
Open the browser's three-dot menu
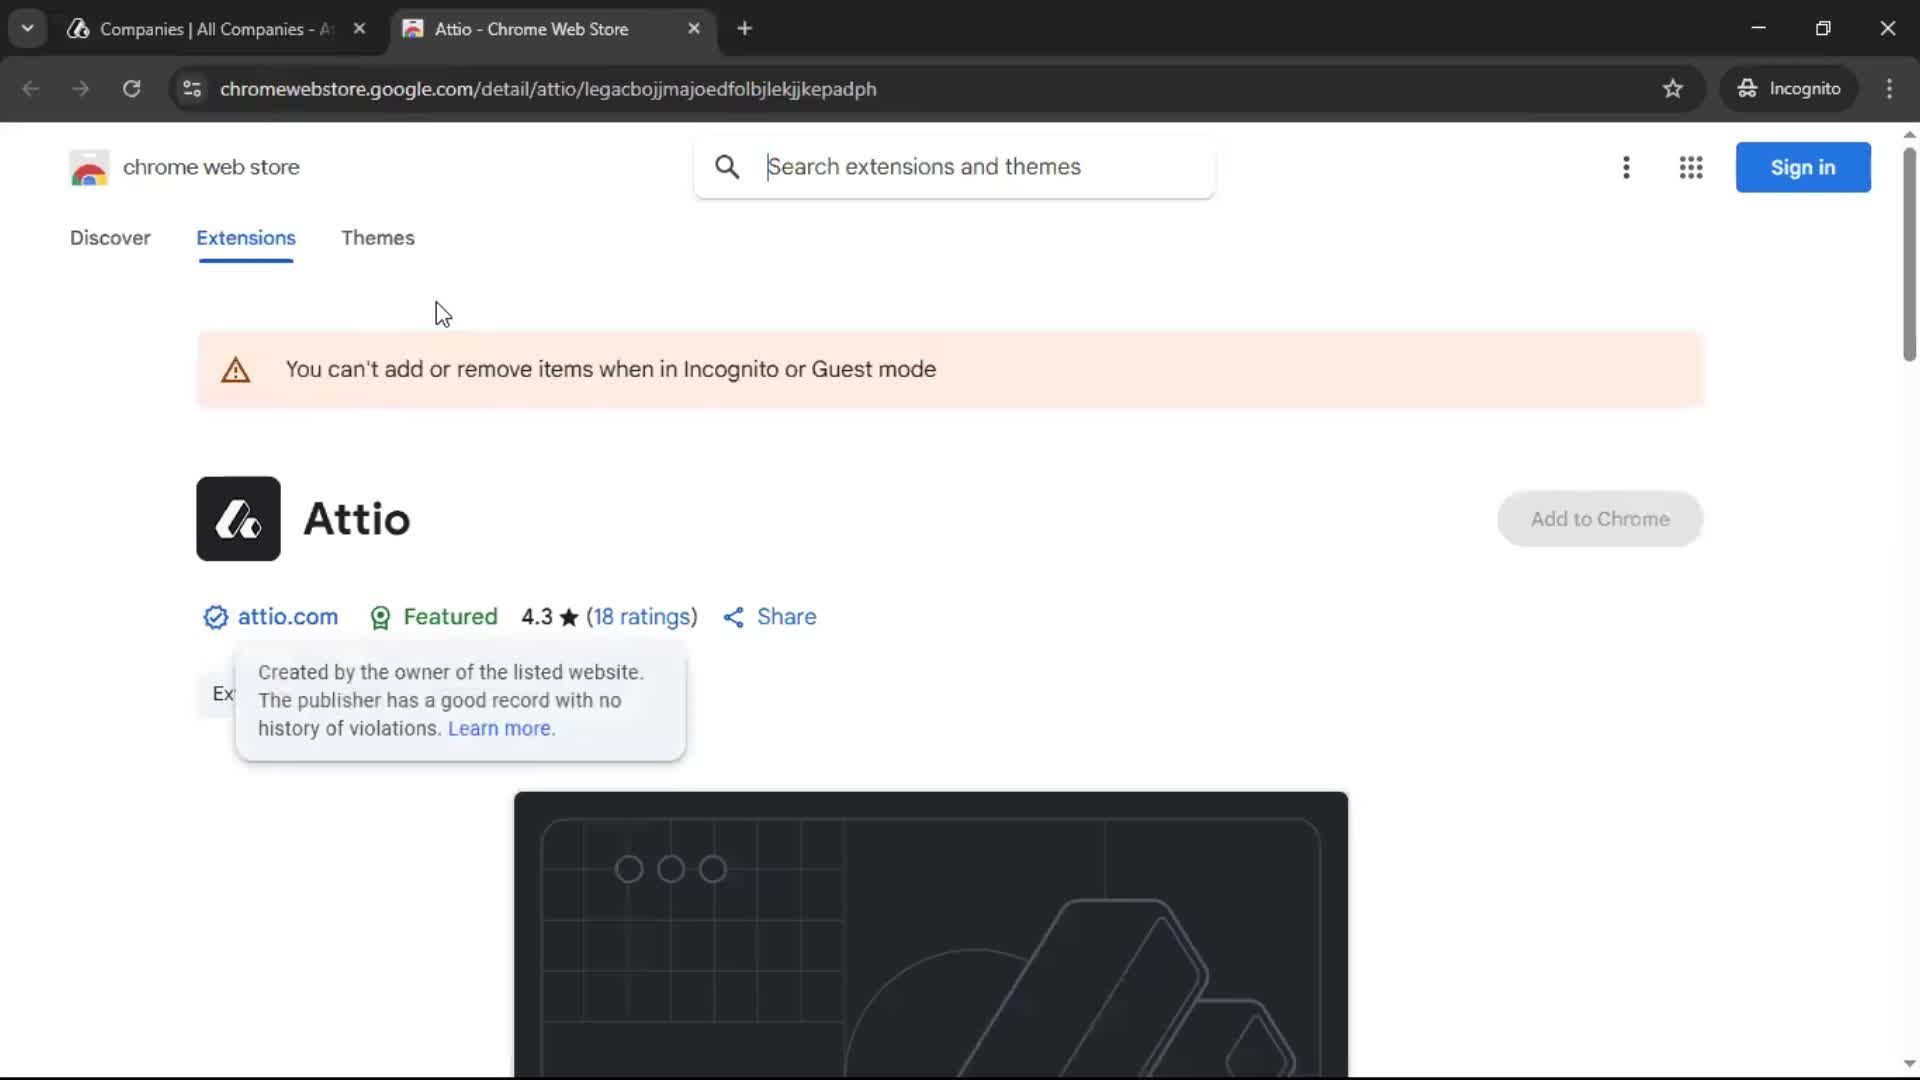coord(1891,88)
